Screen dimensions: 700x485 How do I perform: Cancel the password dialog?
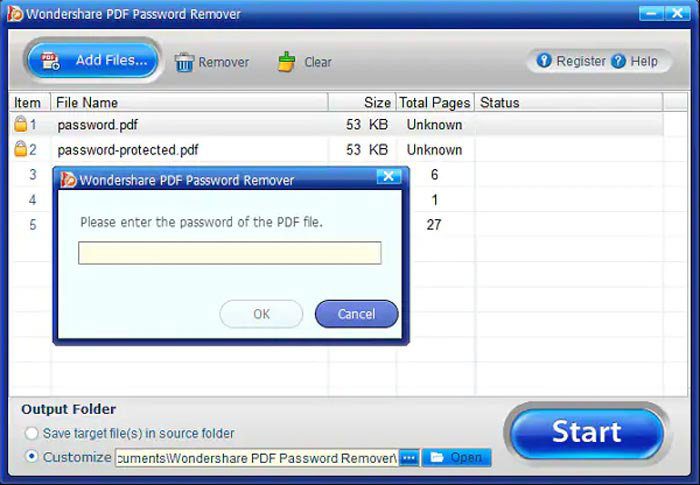[356, 314]
